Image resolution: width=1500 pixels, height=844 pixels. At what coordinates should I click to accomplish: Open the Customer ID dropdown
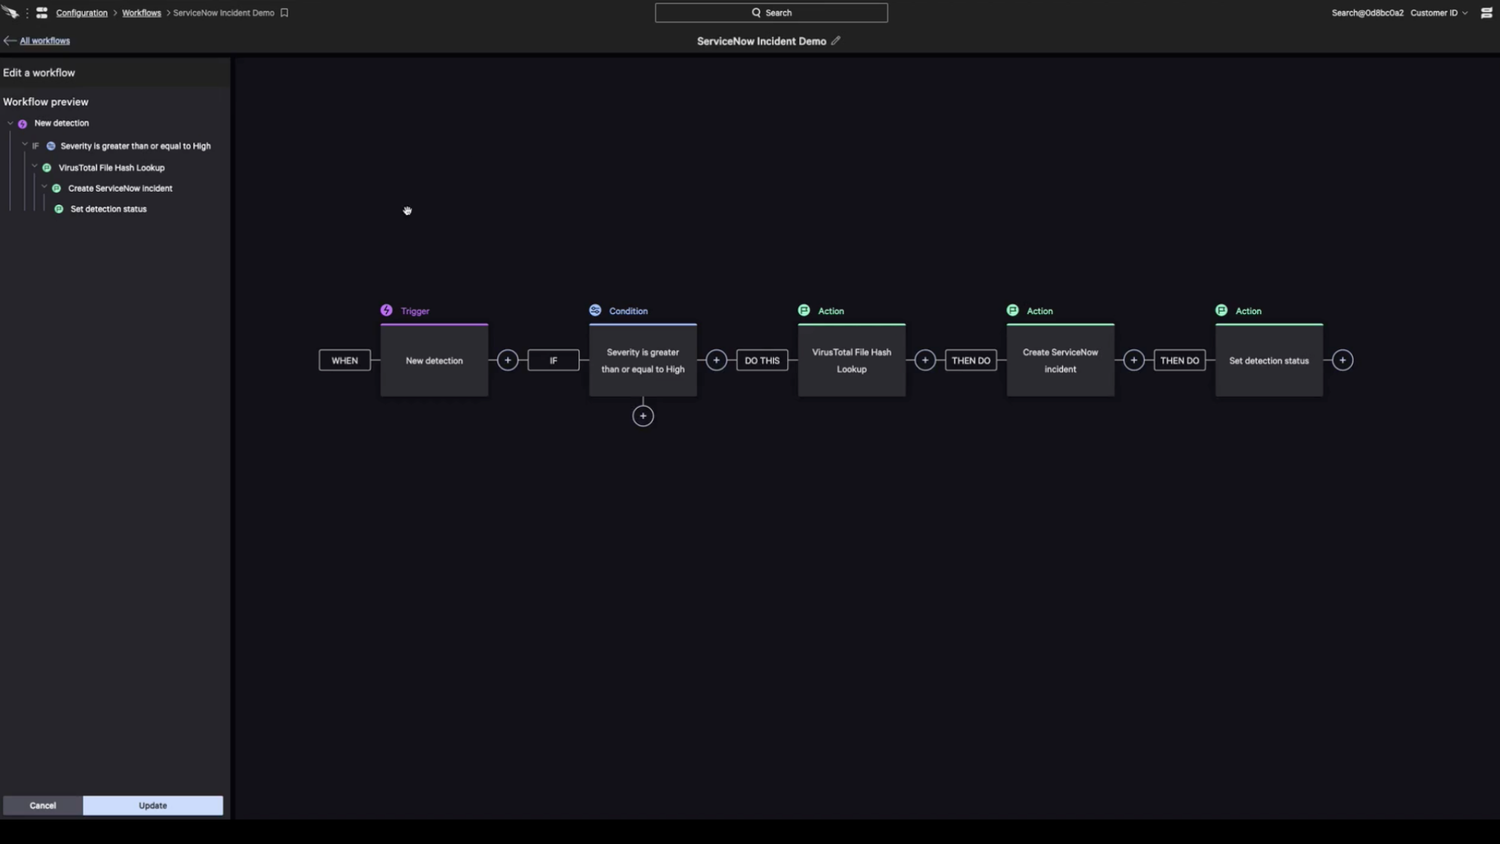(x=1439, y=13)
